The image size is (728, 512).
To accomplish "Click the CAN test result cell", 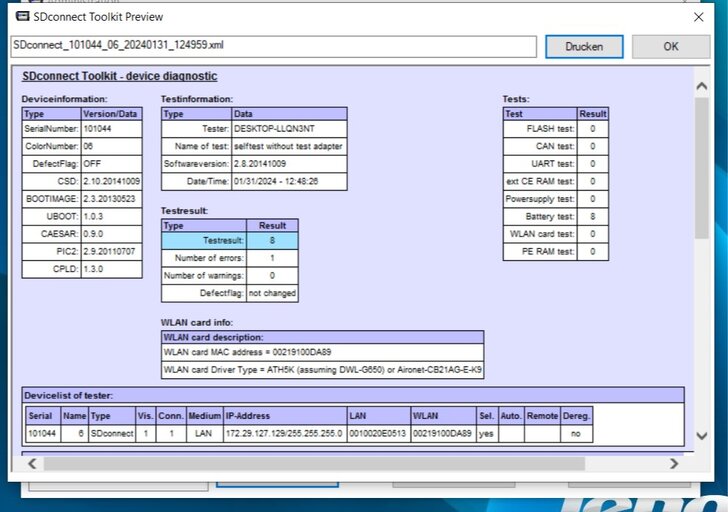I will click(x=592, y=146).
